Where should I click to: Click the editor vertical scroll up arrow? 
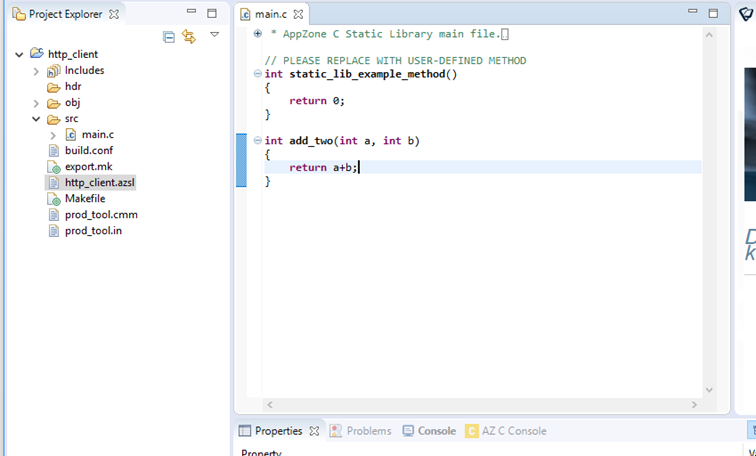coord(709,35)
